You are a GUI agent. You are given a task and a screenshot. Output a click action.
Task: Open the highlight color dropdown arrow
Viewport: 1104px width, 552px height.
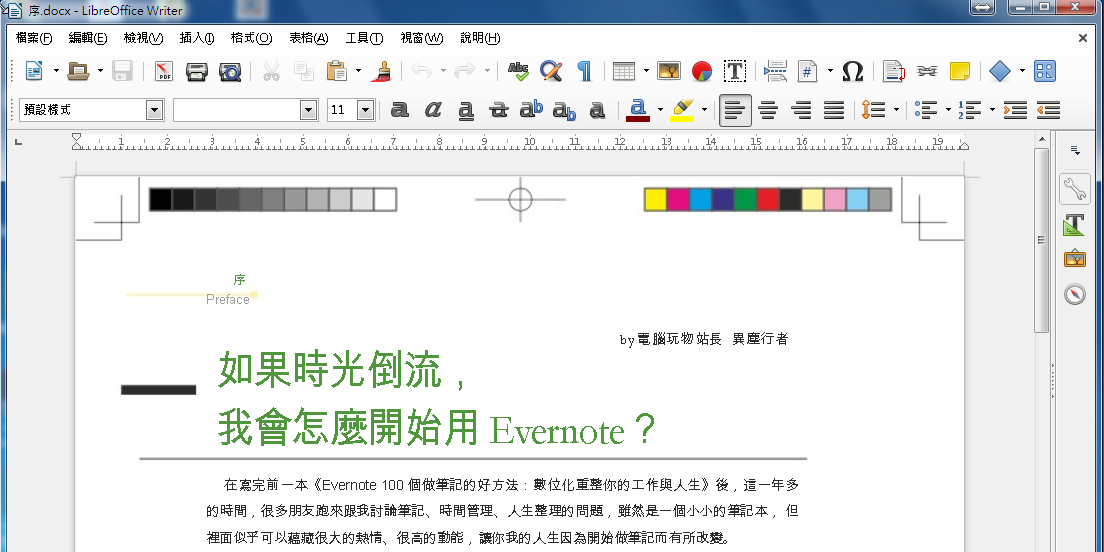704,110
